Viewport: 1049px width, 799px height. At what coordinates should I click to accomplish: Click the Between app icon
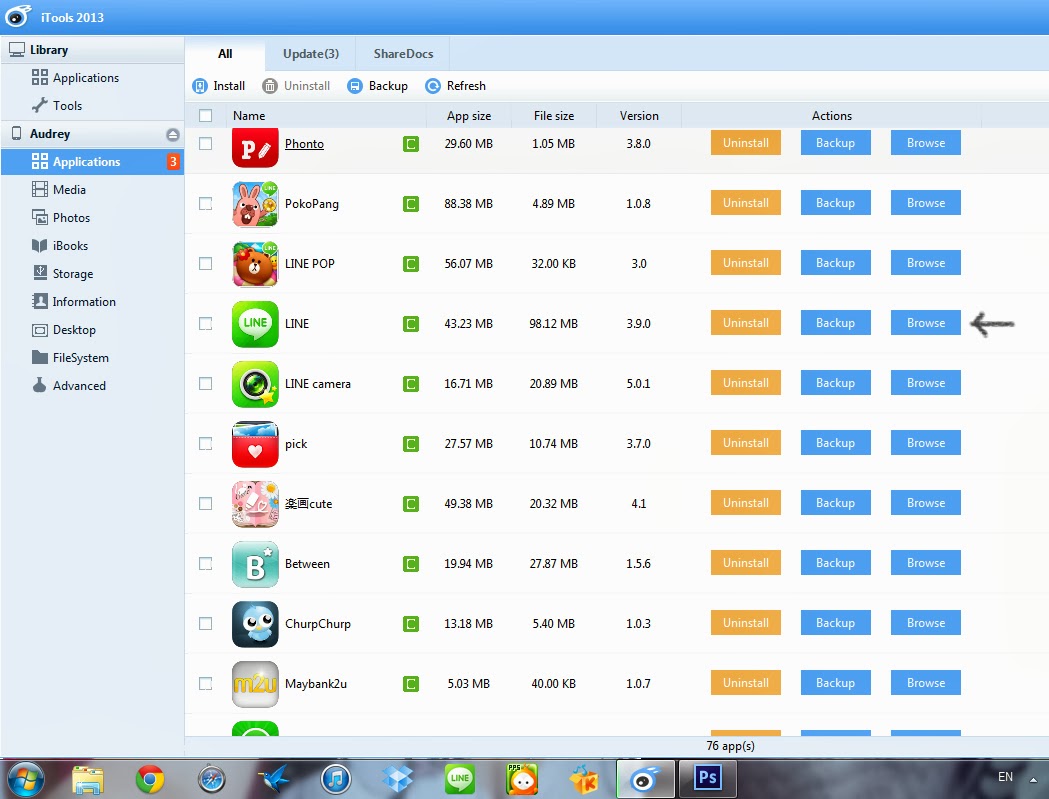click(255, 564)
